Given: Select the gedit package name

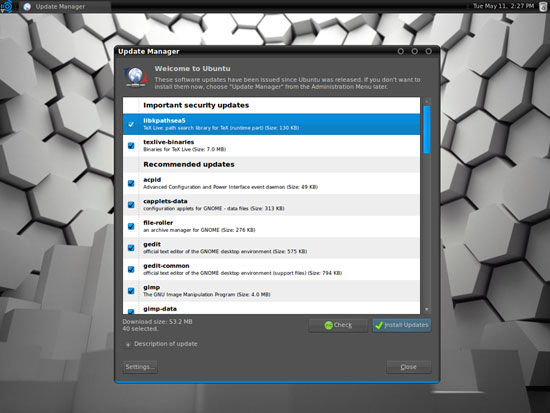Looking at the screenshot, I should coord(152,244).
